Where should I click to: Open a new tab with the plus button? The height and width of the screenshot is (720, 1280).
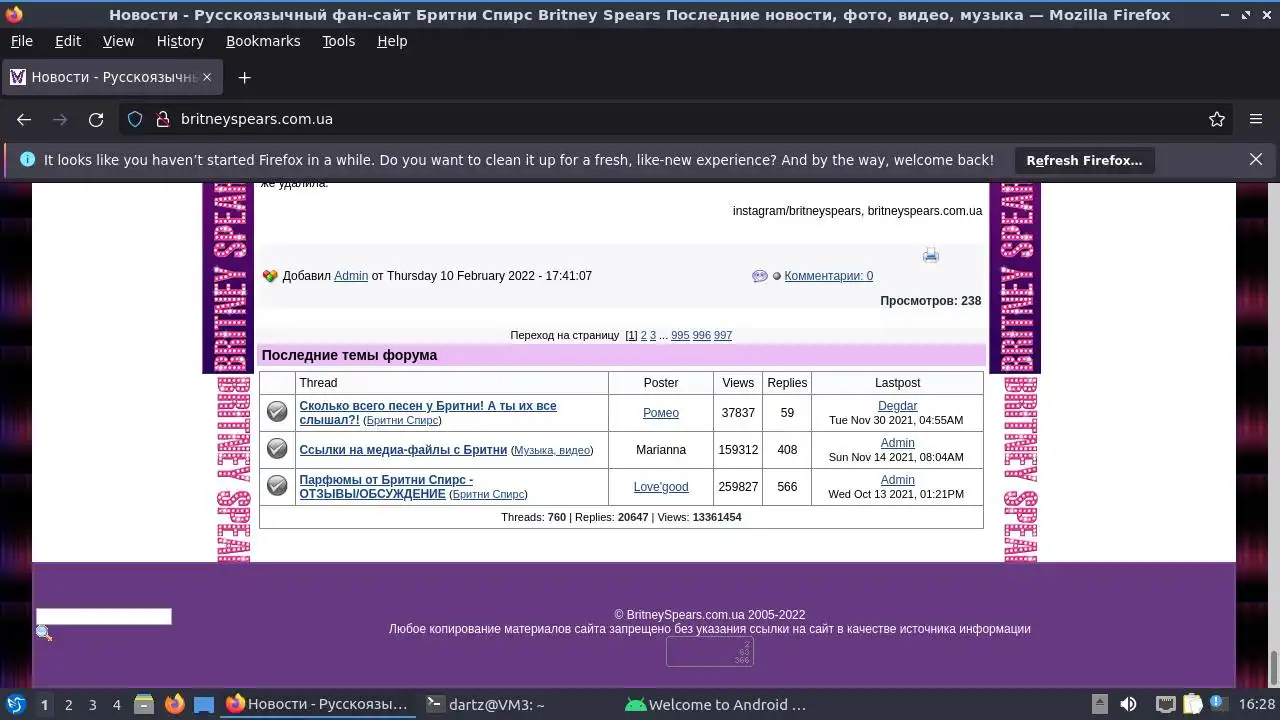click(244, 77)
